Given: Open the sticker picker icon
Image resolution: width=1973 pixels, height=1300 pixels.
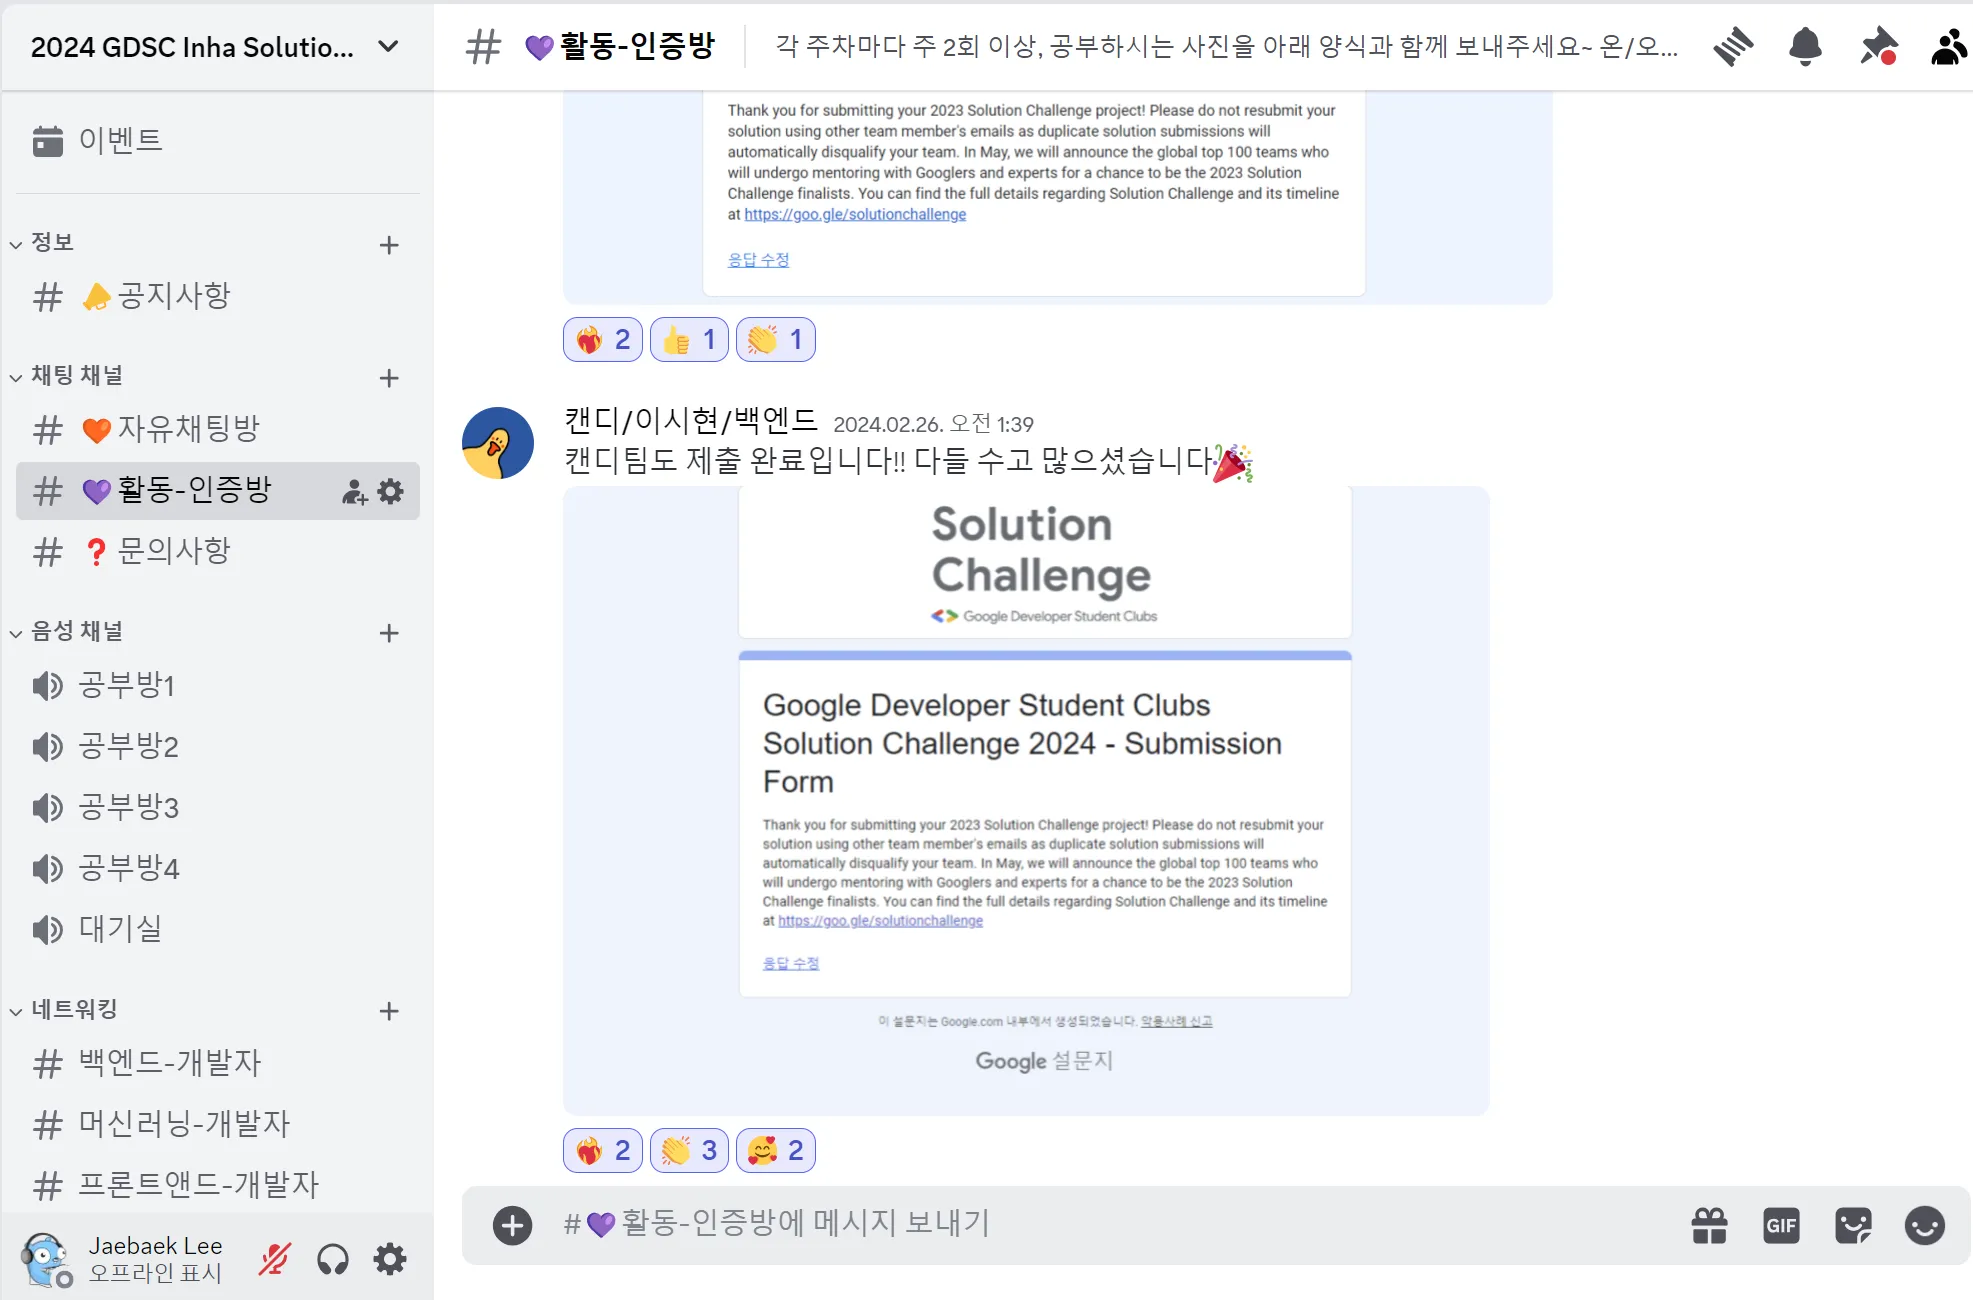Looking at the screenshot, I should [x=1853, y=1225].
